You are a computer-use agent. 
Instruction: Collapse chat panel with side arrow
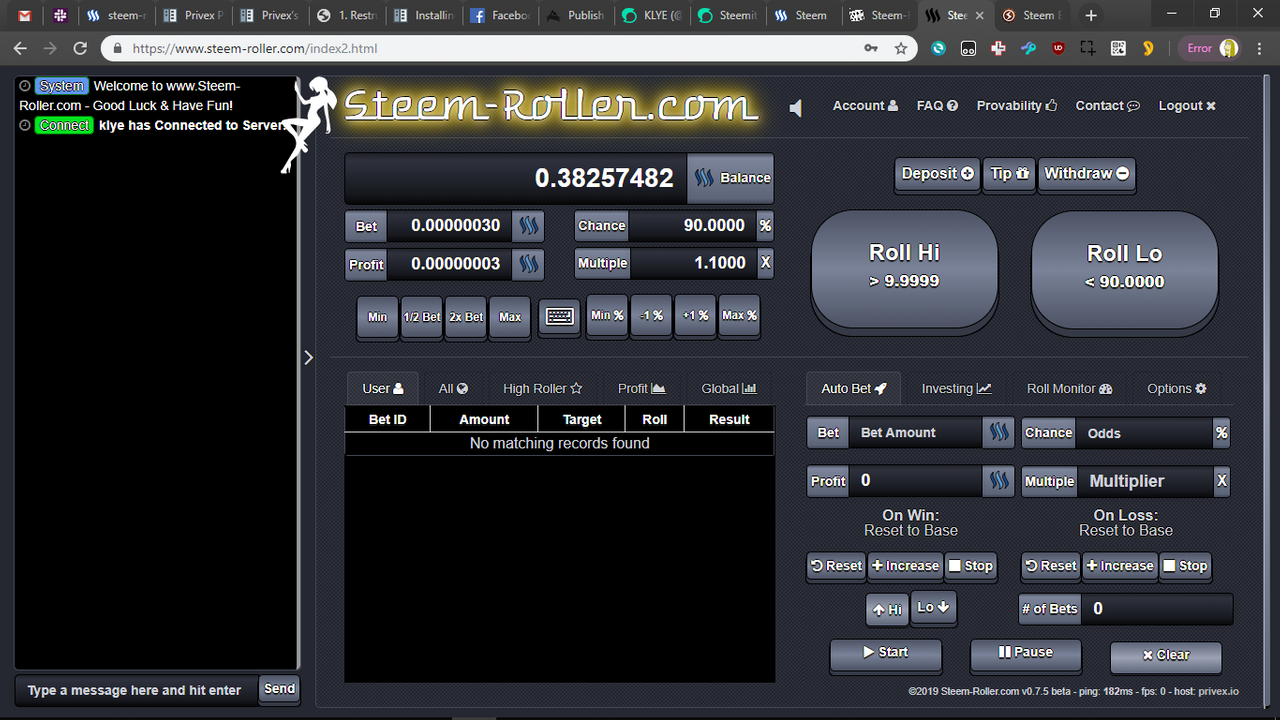(308, 357)
